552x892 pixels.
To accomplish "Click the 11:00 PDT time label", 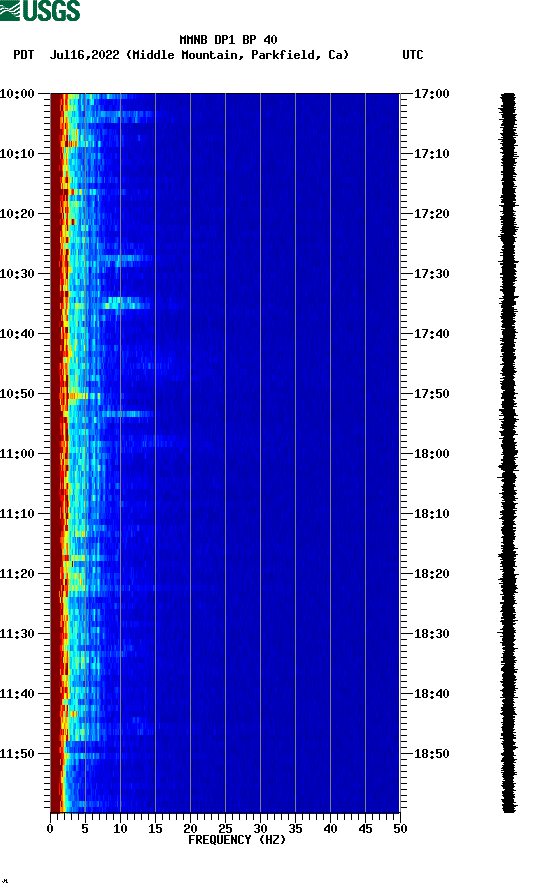I will coord(17,453).
